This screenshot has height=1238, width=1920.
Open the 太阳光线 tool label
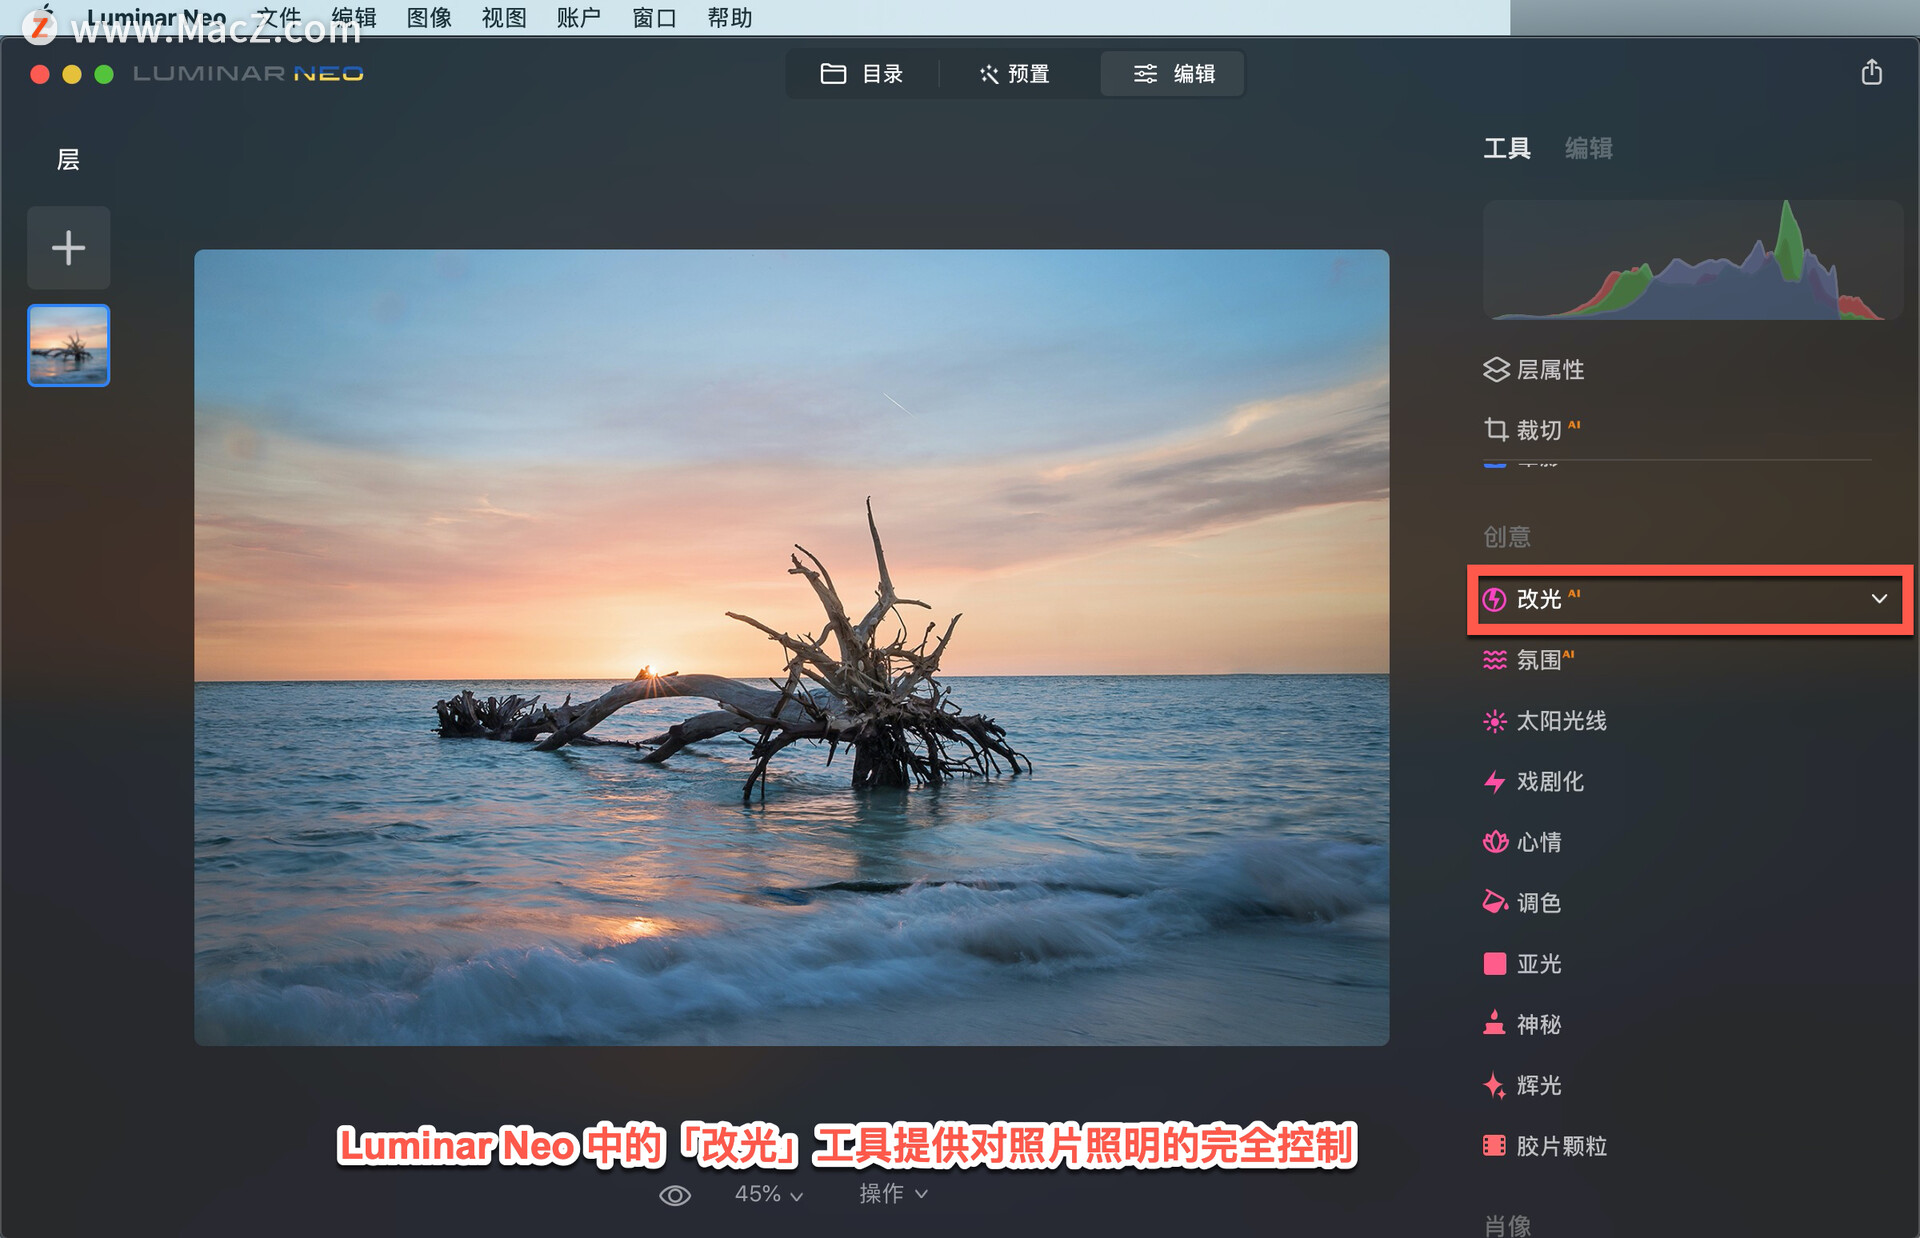(1561, 721)
